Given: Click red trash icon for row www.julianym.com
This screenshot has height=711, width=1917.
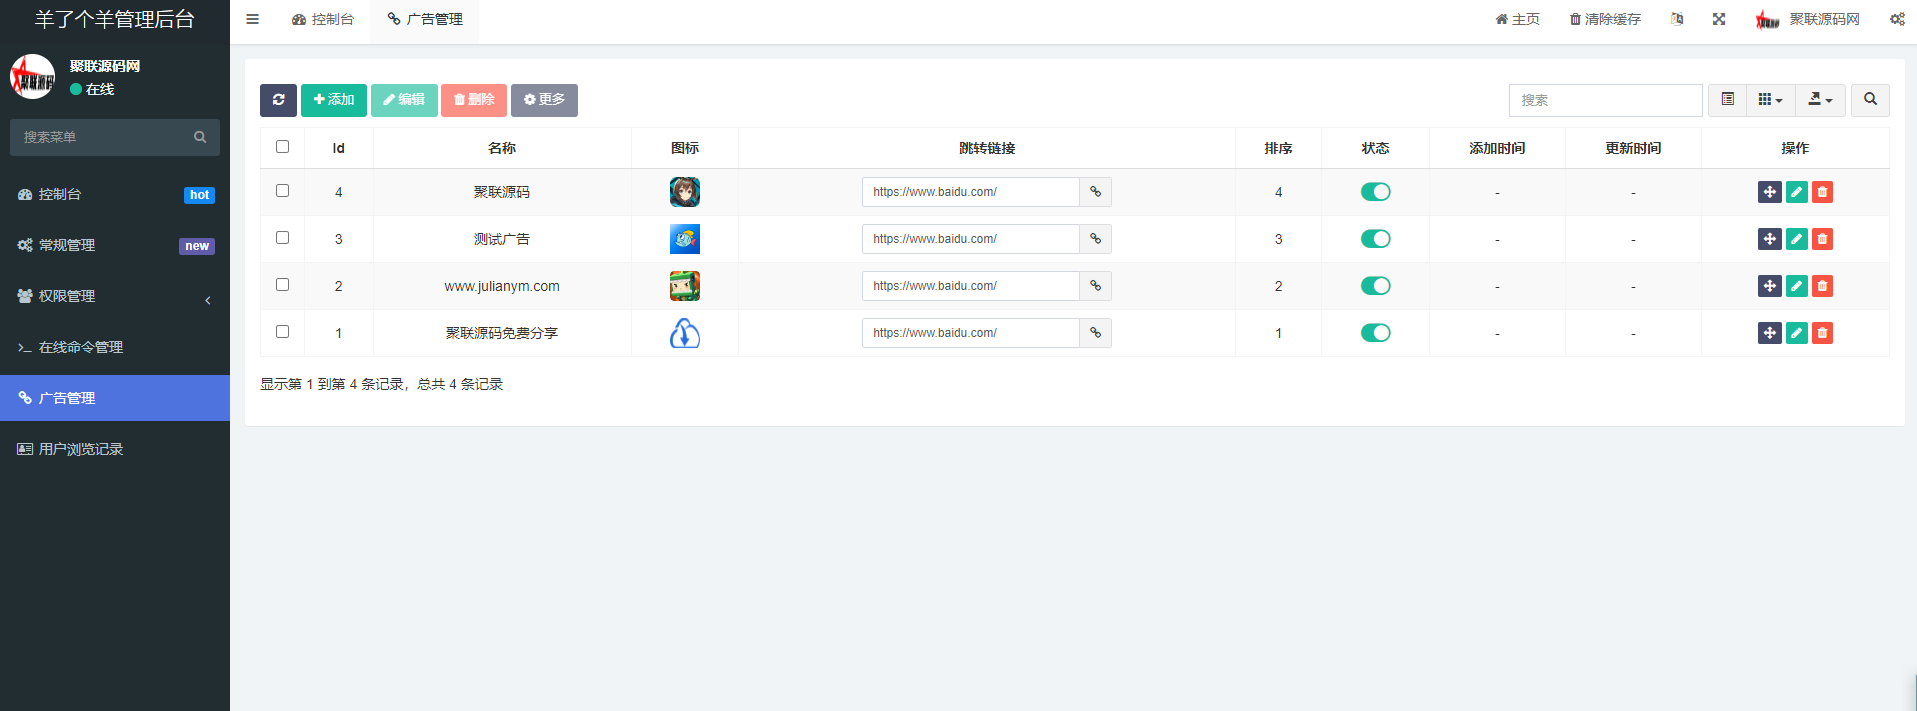Looking at the screenshot, I should [1822, 286].
